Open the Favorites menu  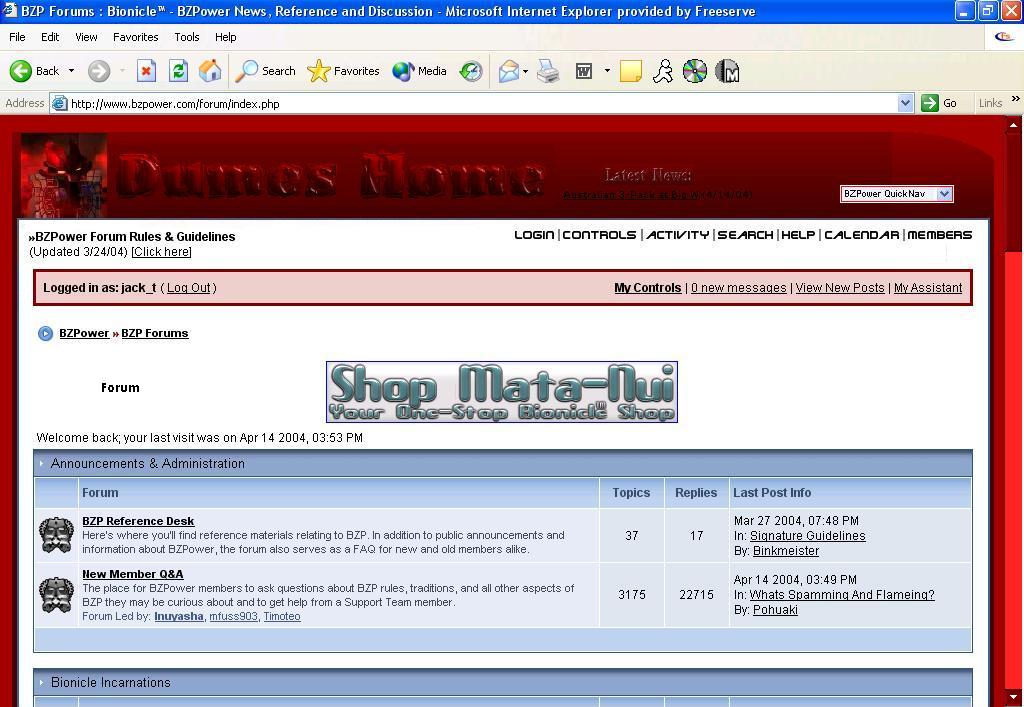click(135, 37)
